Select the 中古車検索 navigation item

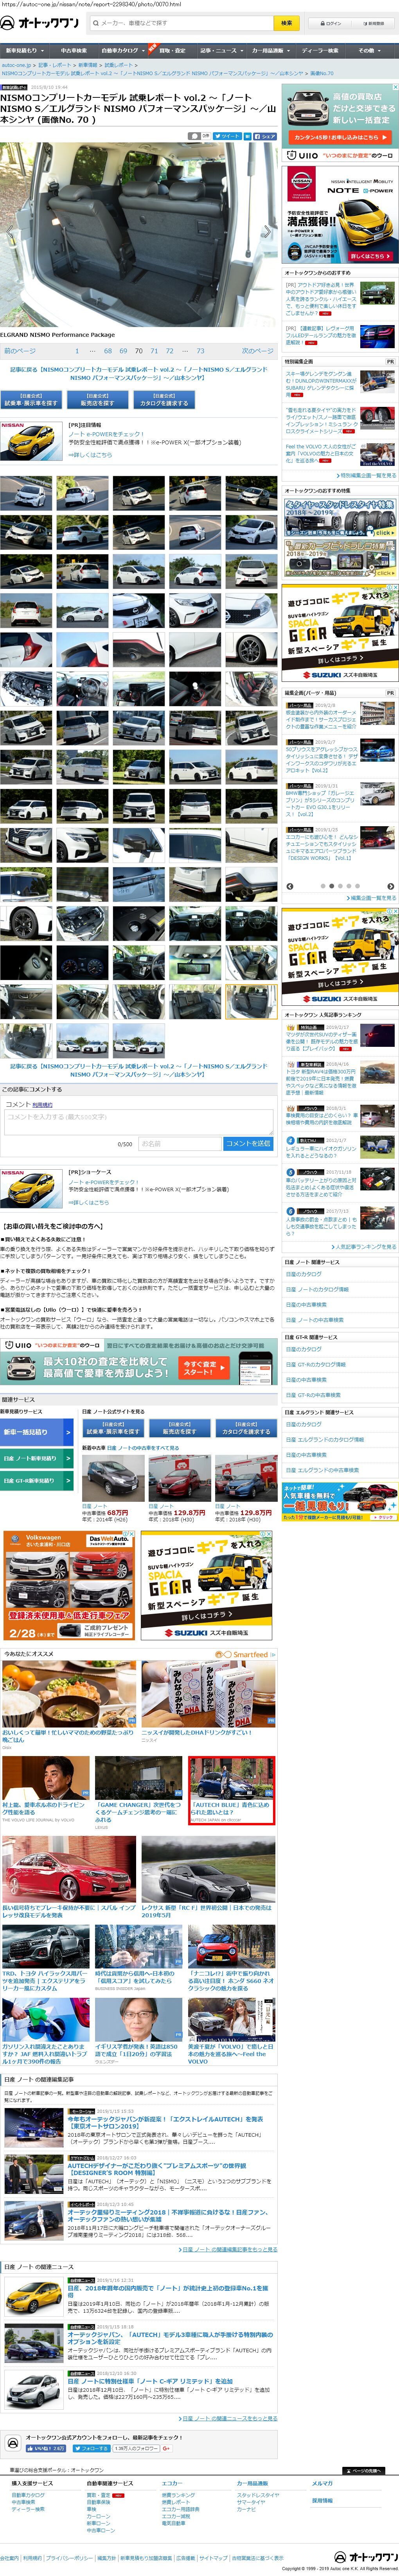click(73, 50)
